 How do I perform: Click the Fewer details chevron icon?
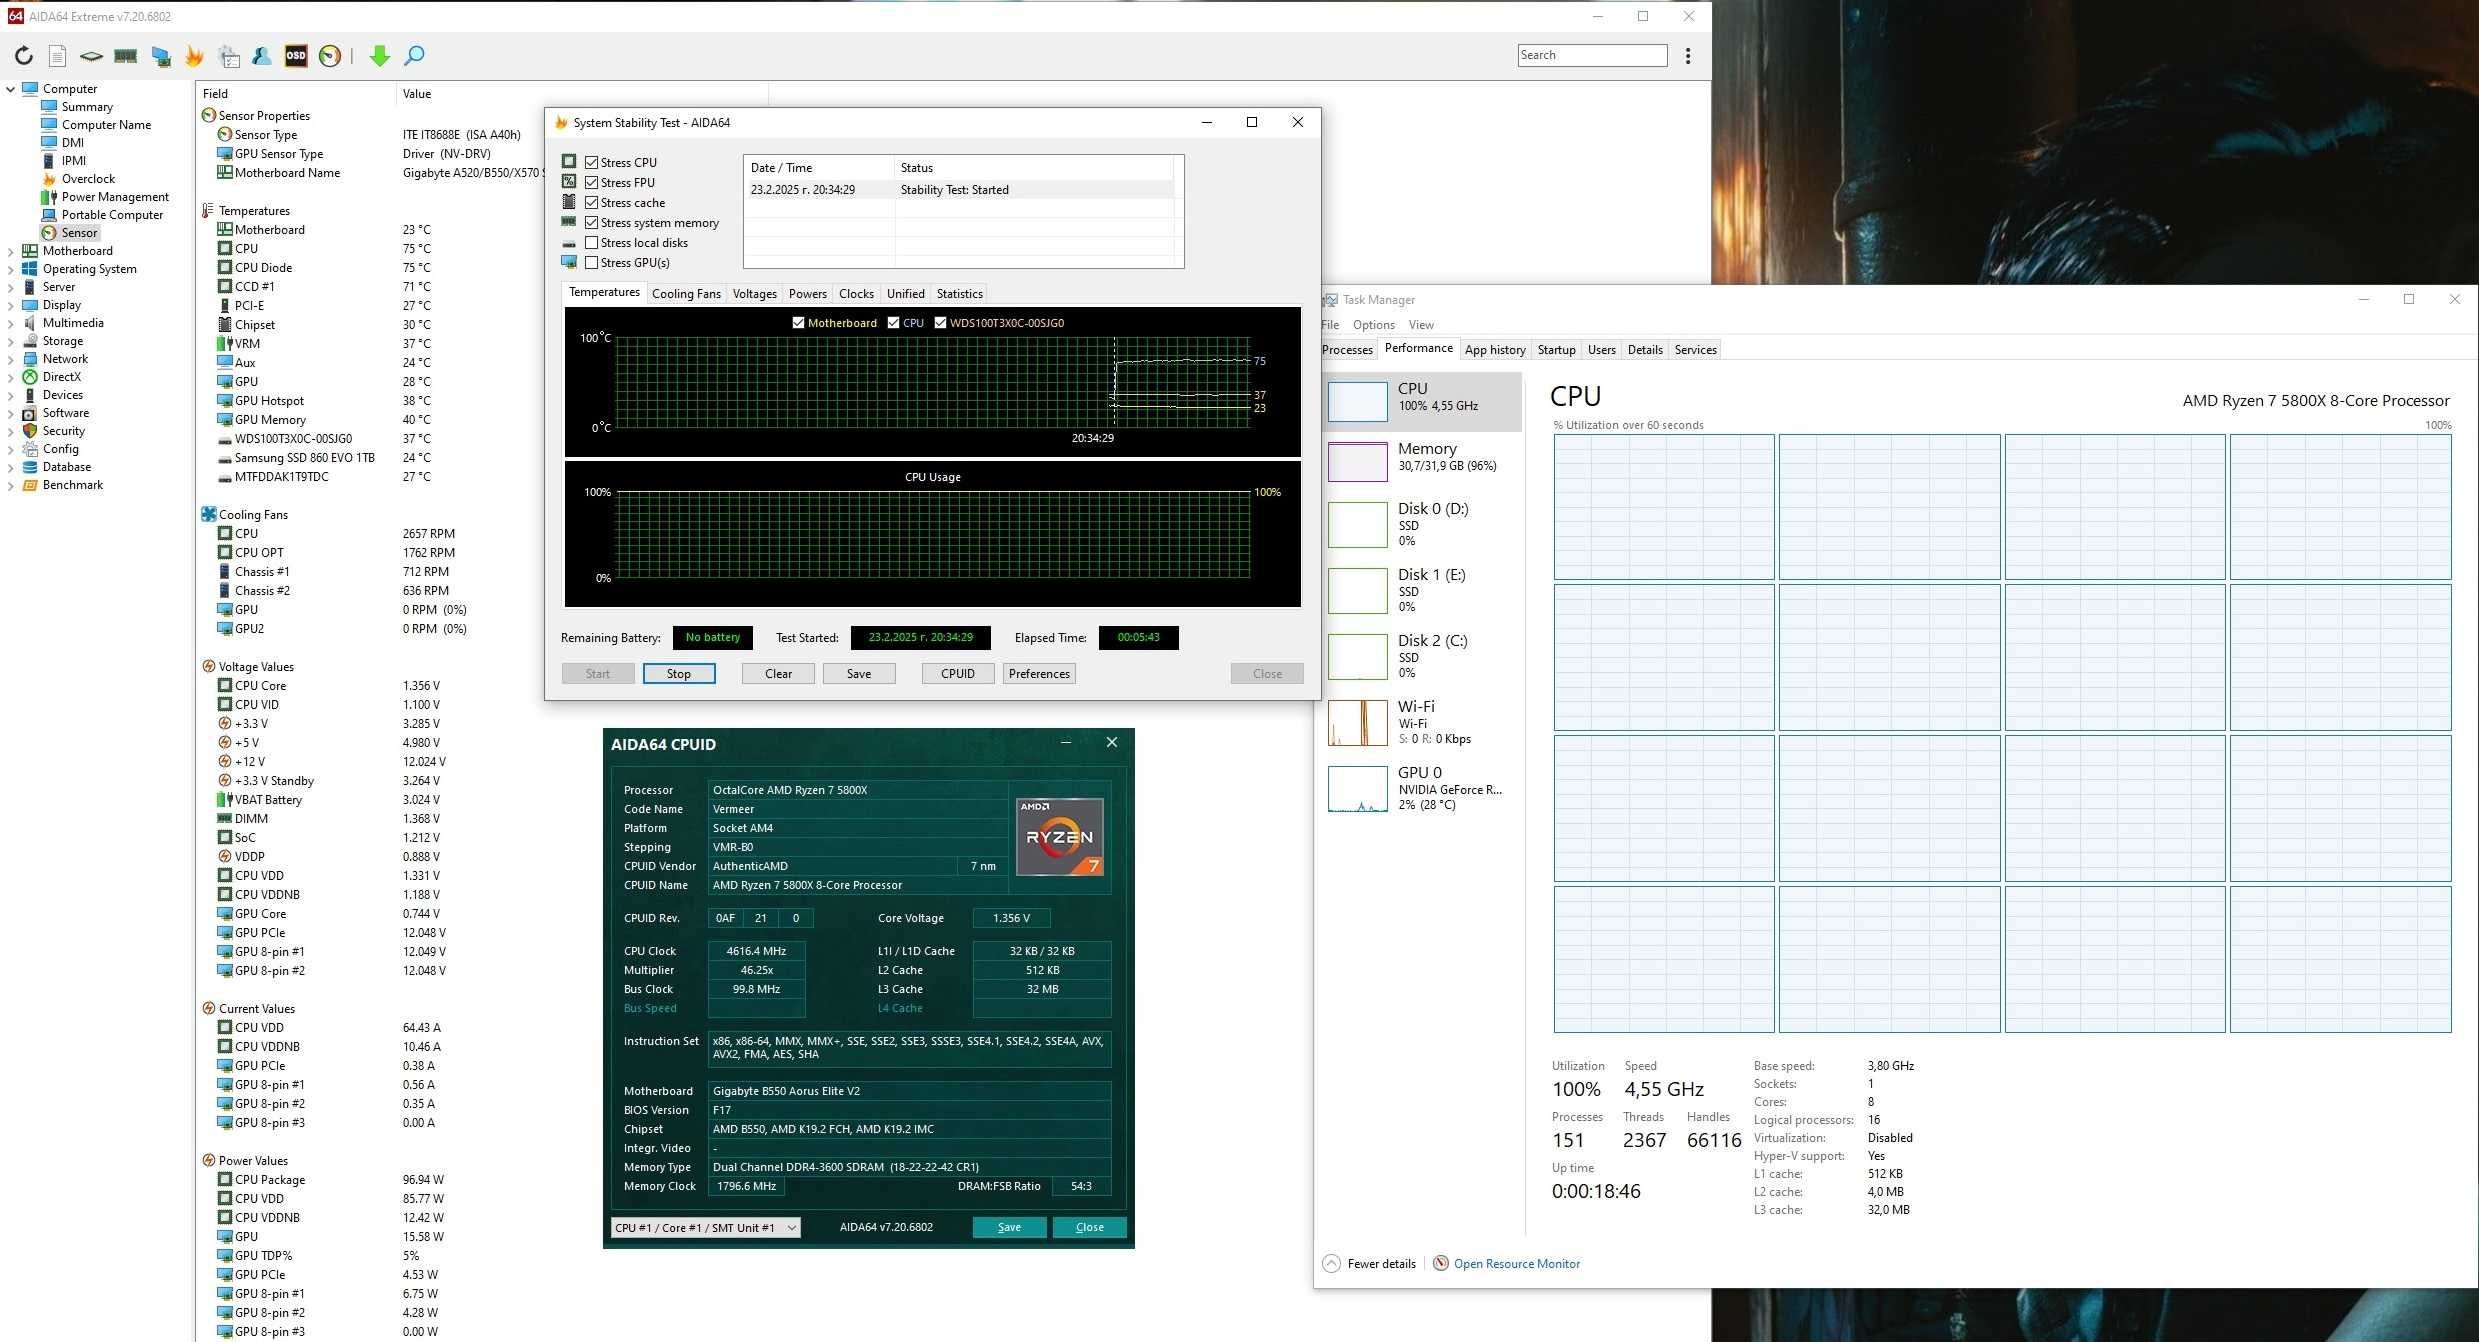coord(1332,1263)
